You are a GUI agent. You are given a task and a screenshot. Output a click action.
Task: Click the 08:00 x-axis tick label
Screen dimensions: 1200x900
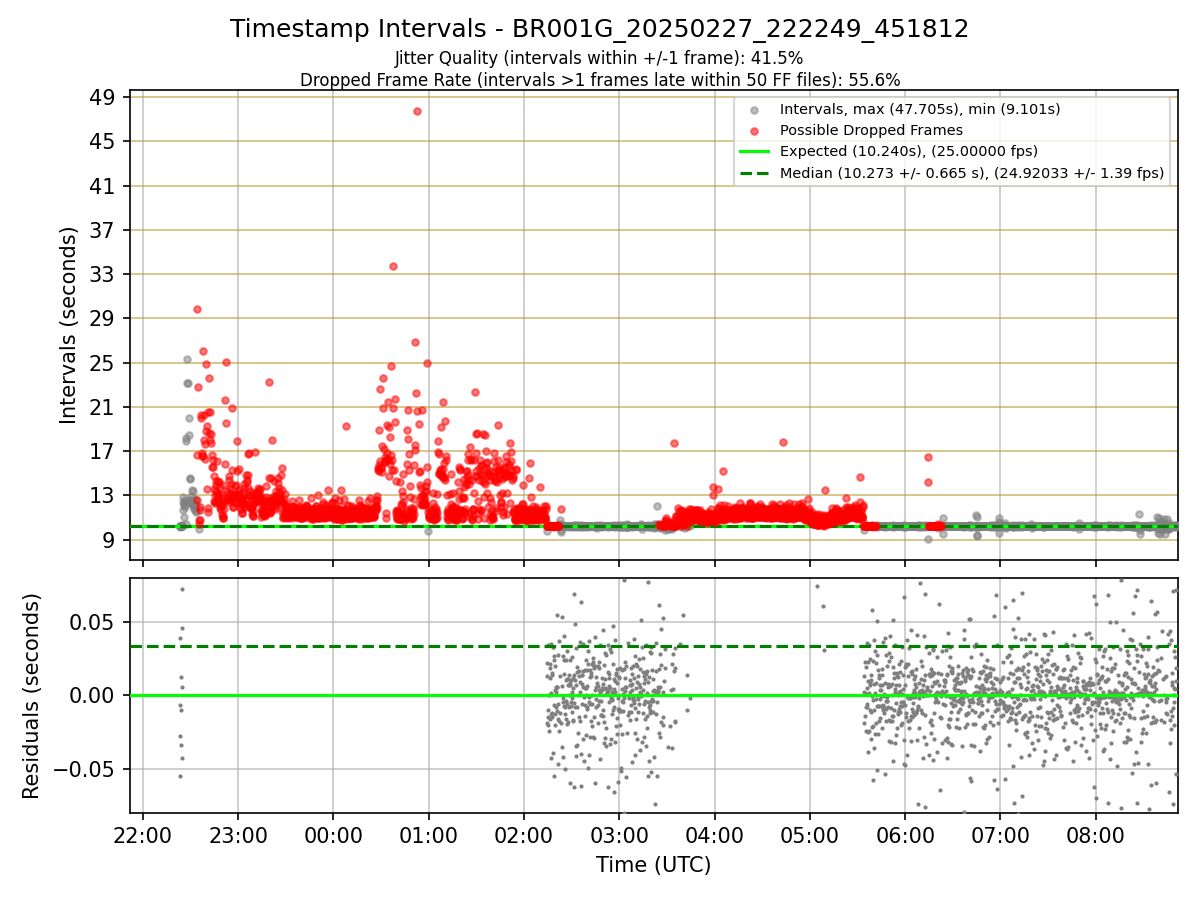(x=1095, y=836)
